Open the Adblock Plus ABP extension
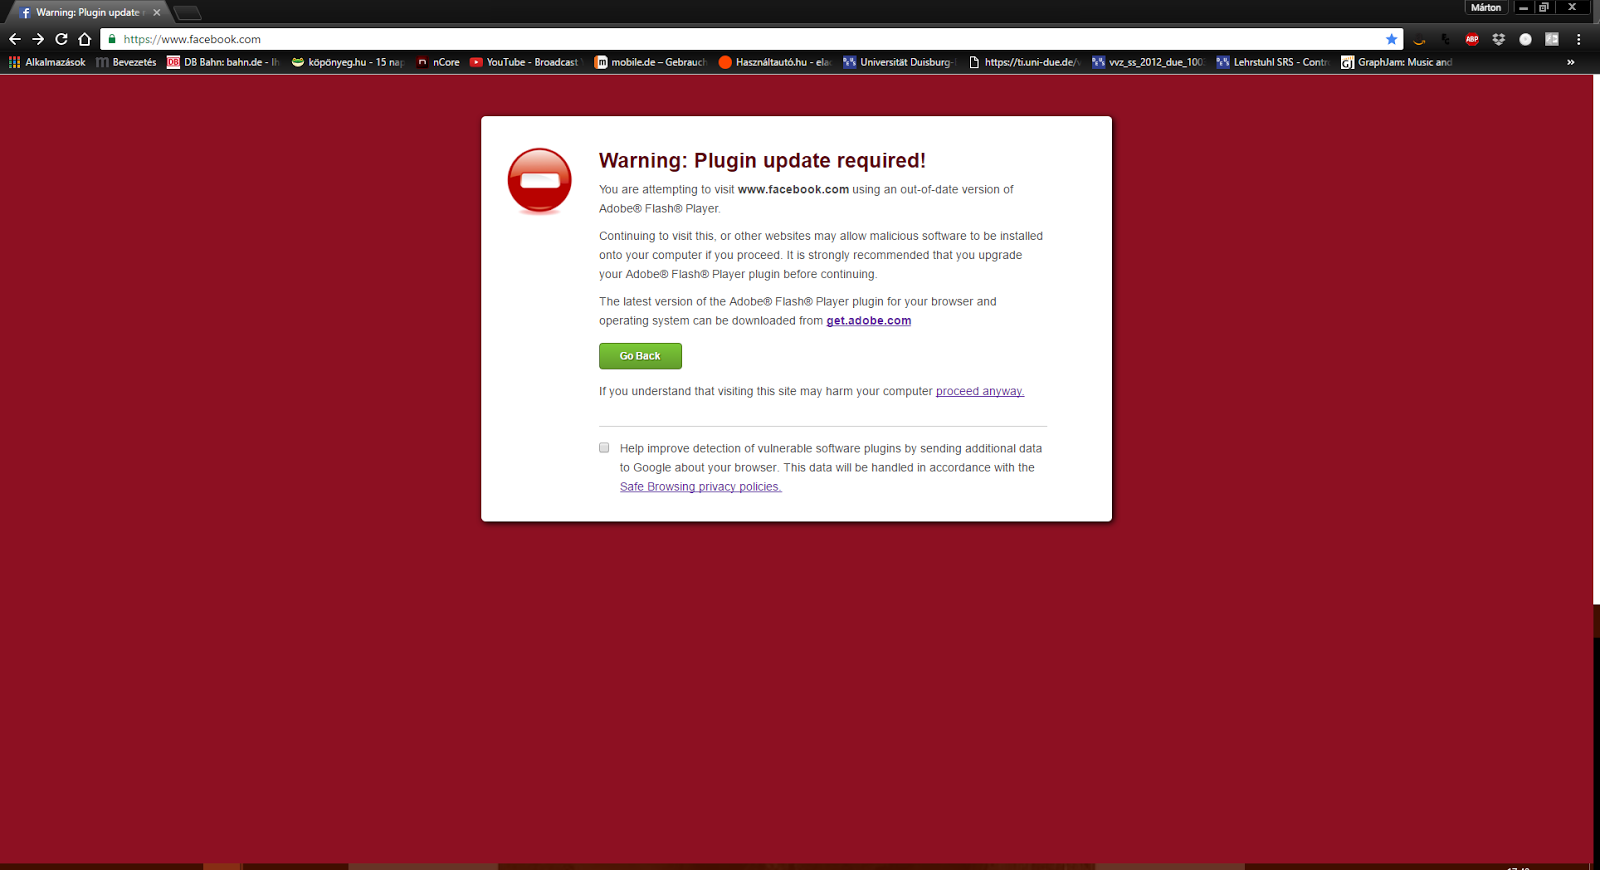Viewport: 1600px width, 870px height. point(1472,39)
